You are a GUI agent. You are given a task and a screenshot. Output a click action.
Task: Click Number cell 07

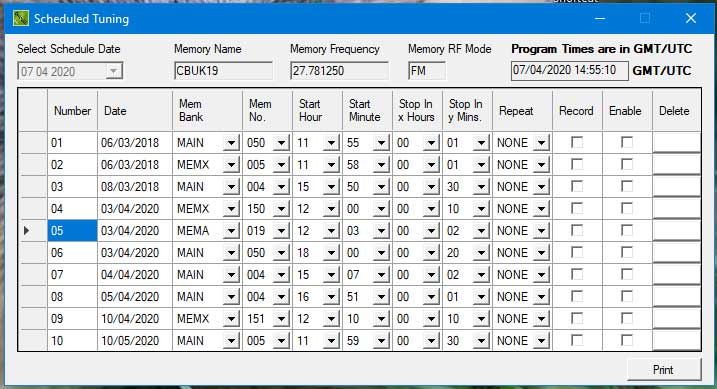point(72,275)
